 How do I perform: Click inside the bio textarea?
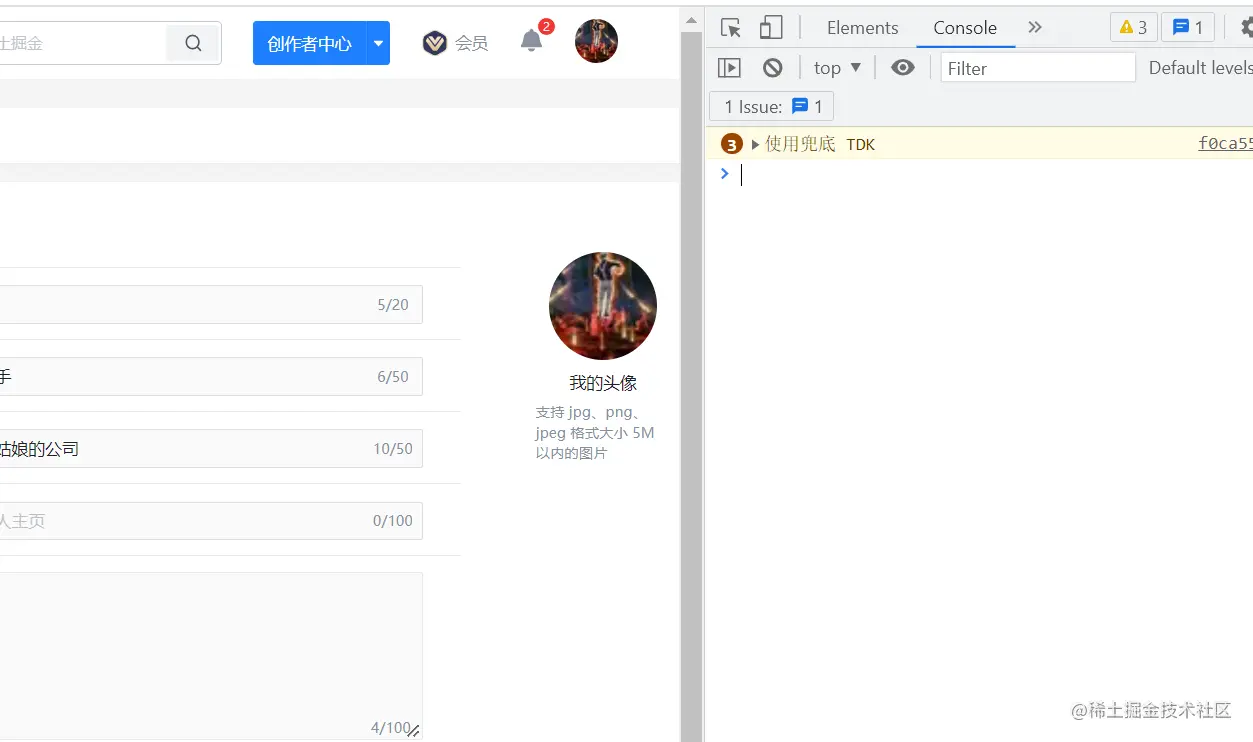[x=211, y=655]
